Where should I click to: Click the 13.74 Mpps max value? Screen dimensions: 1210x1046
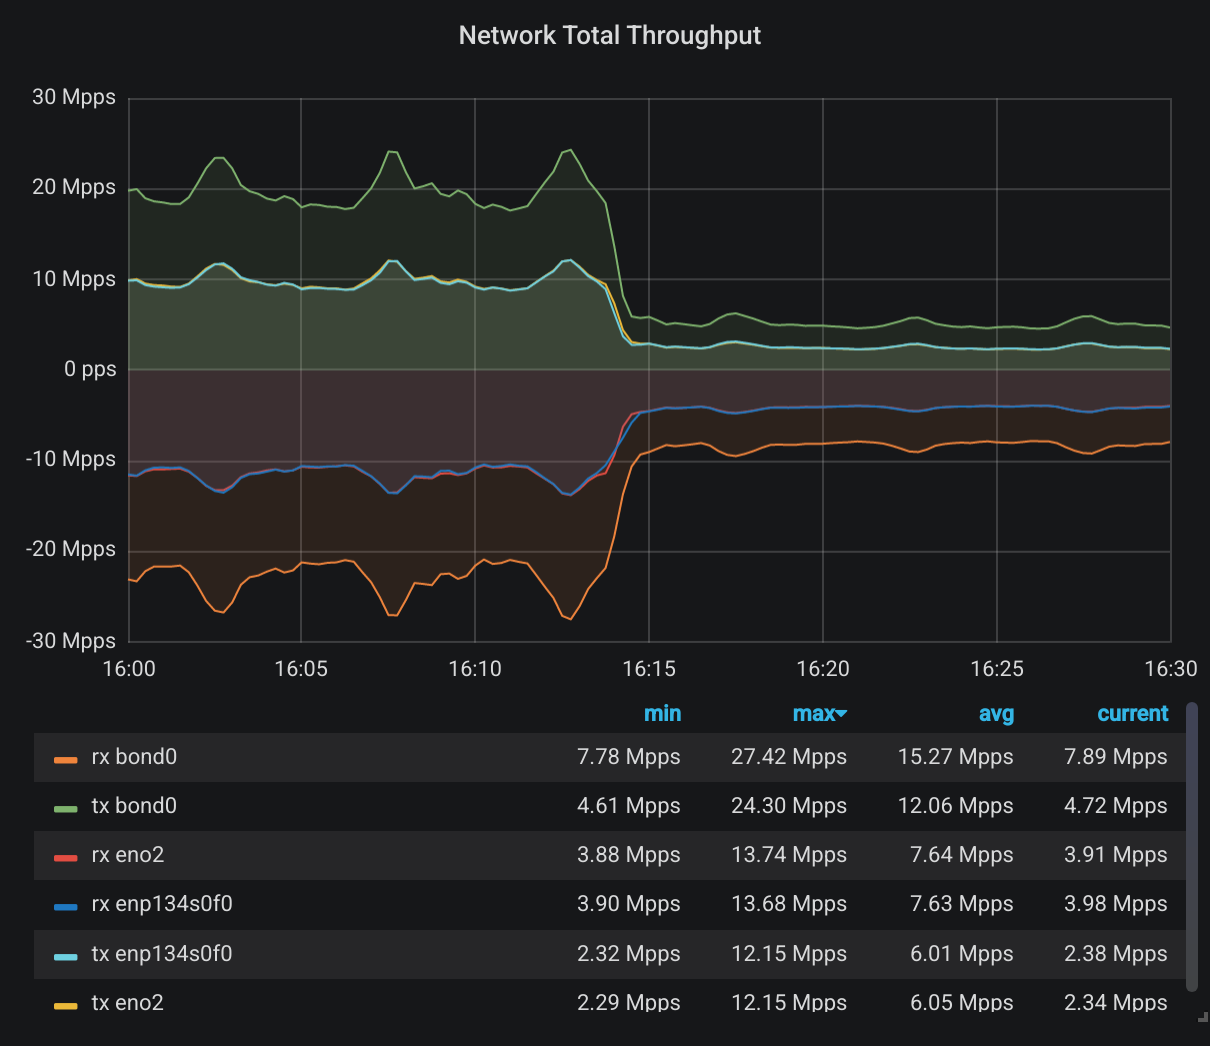789,855
